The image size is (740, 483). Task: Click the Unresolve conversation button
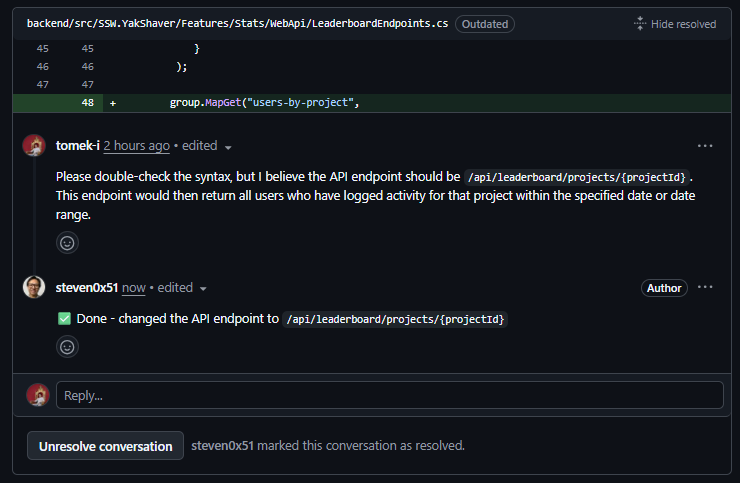(105, 446)
